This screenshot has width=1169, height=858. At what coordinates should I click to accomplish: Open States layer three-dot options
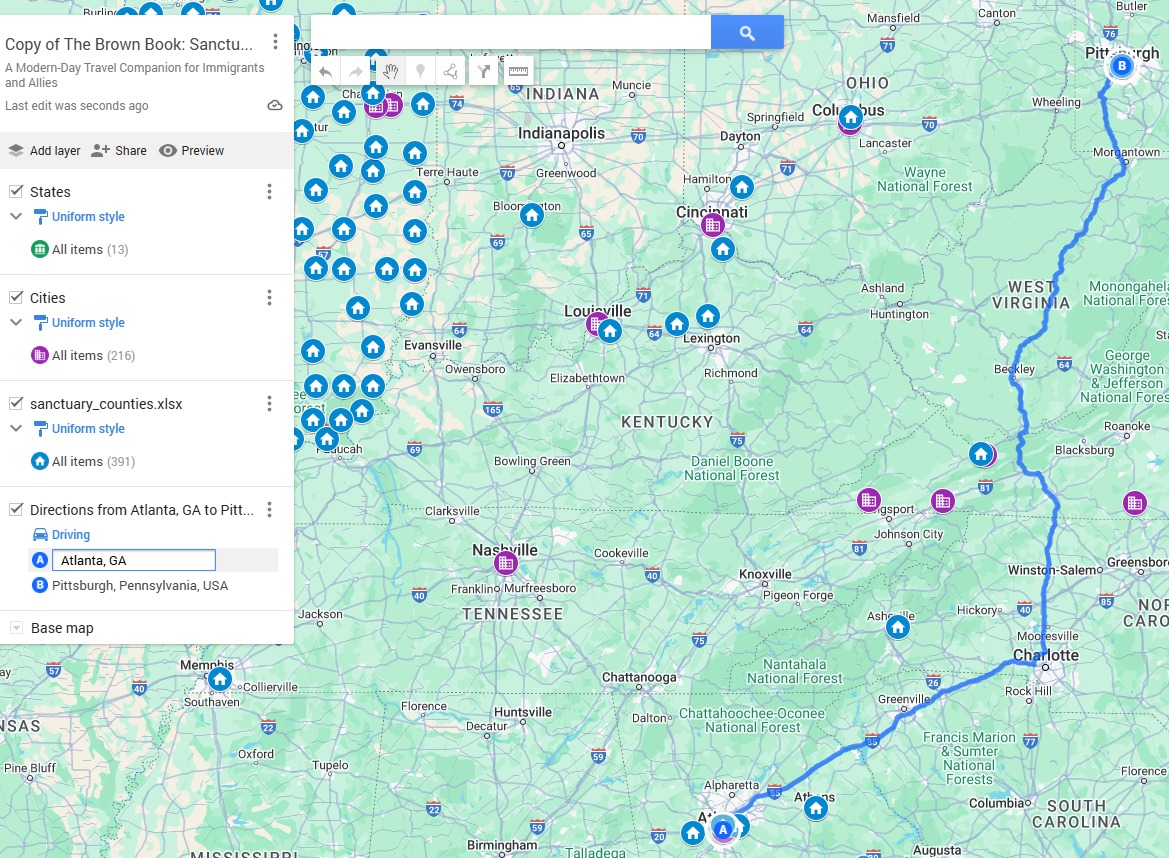click(x=269, y=192)
